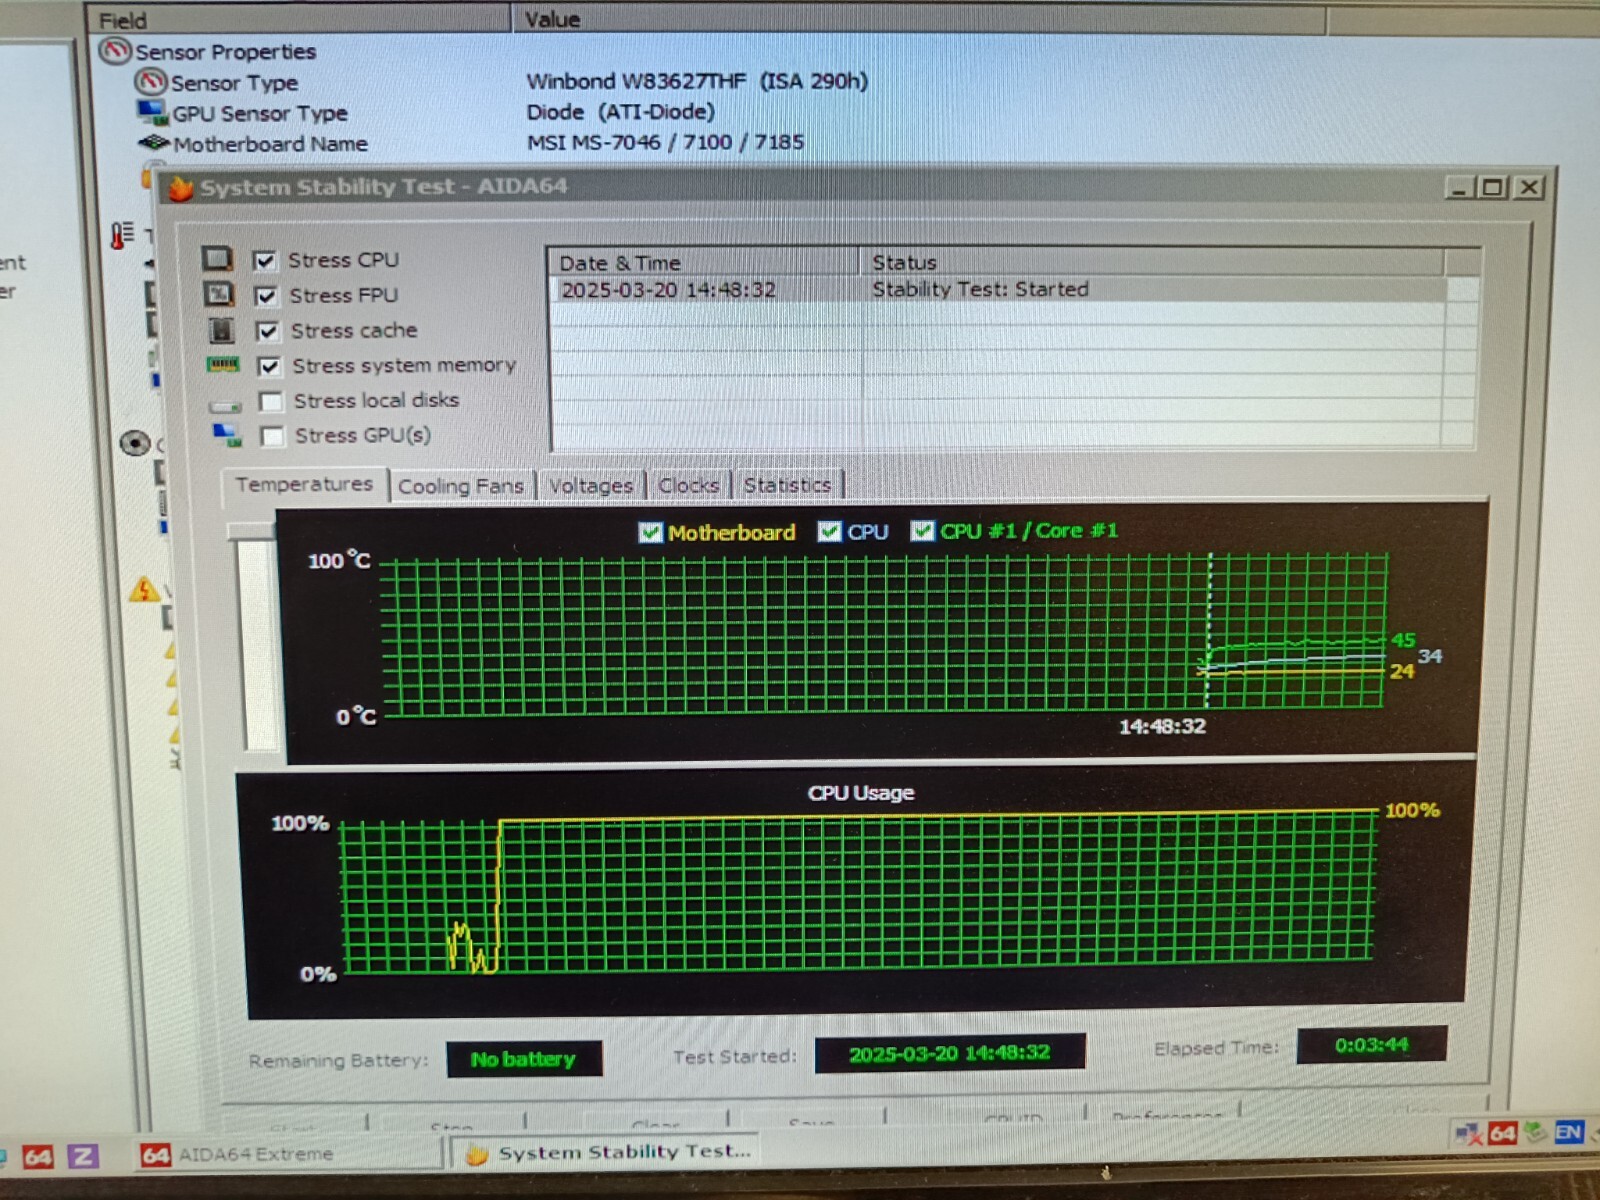Click the green RAM module icon
The height and width of the screenshot is (1200, 1600).
(222, 365)
